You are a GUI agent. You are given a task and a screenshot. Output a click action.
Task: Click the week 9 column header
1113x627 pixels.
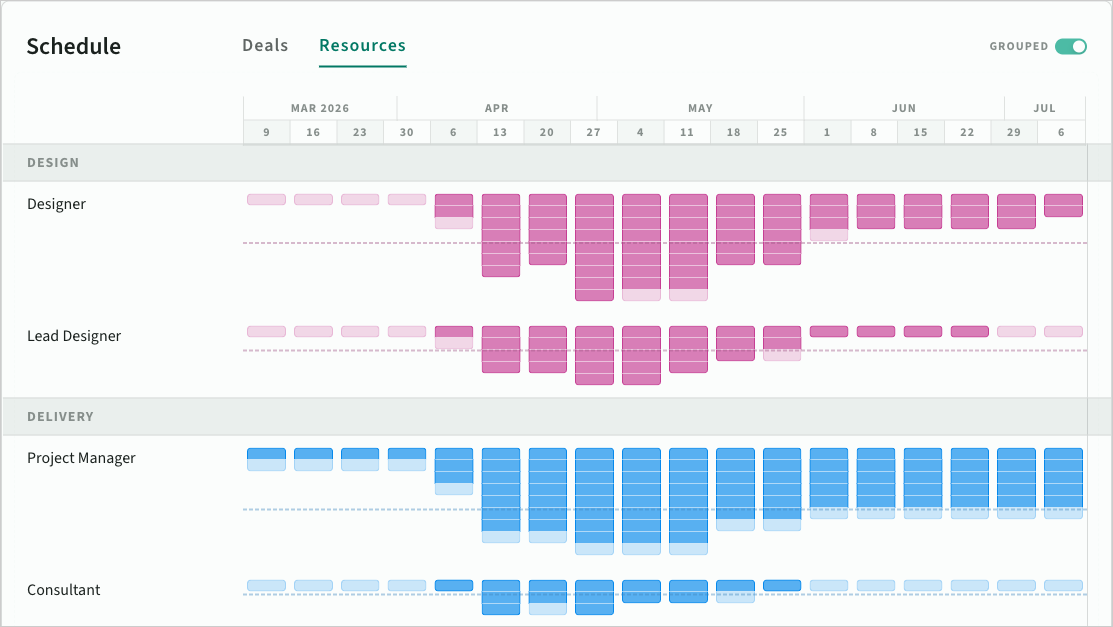tap(267, 132)
